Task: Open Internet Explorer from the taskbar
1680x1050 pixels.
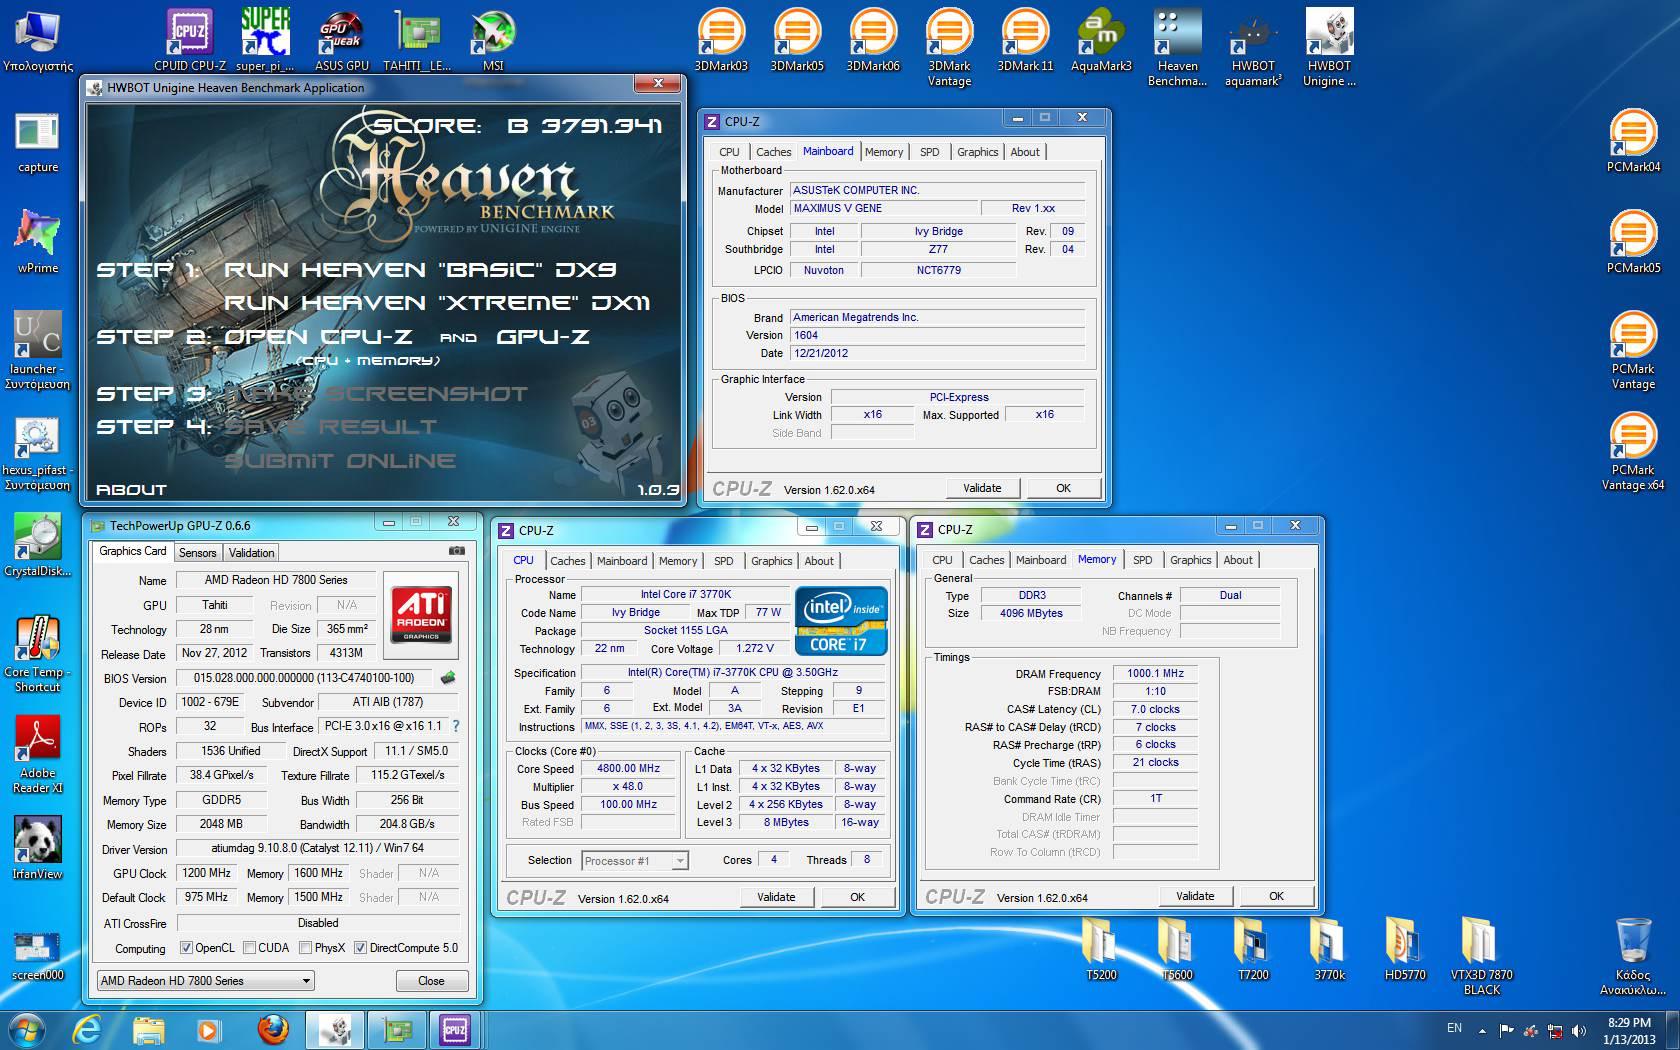Action: coord(87,1030)
